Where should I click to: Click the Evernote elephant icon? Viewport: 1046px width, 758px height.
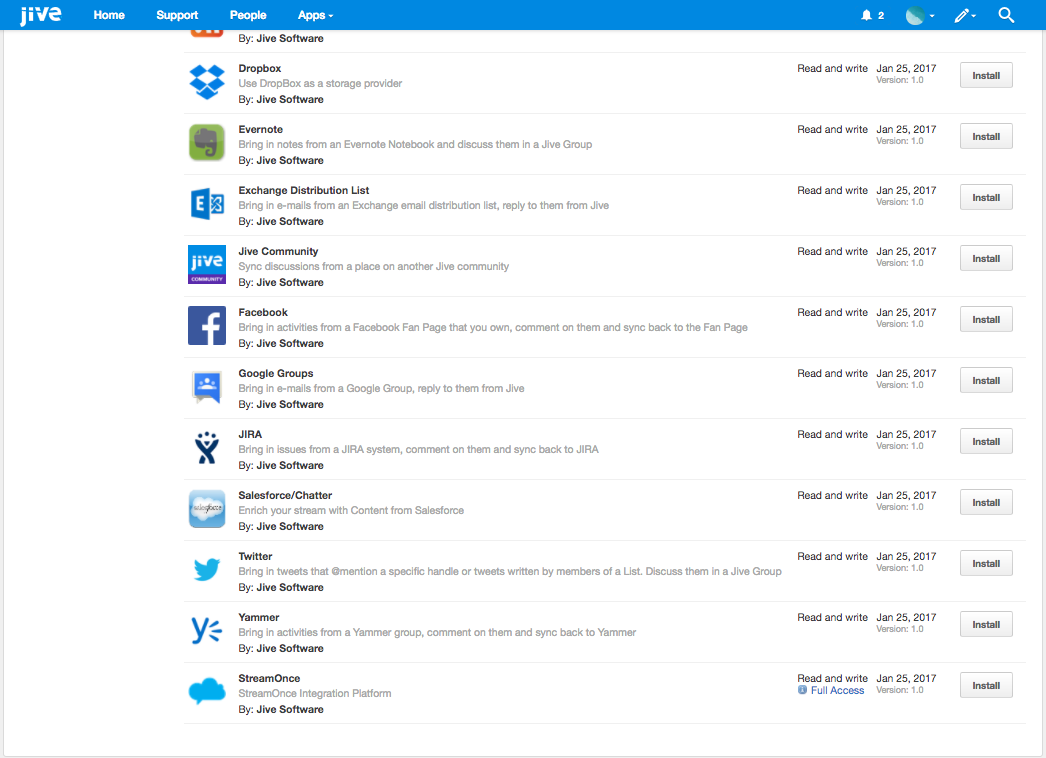click(207, 143)
